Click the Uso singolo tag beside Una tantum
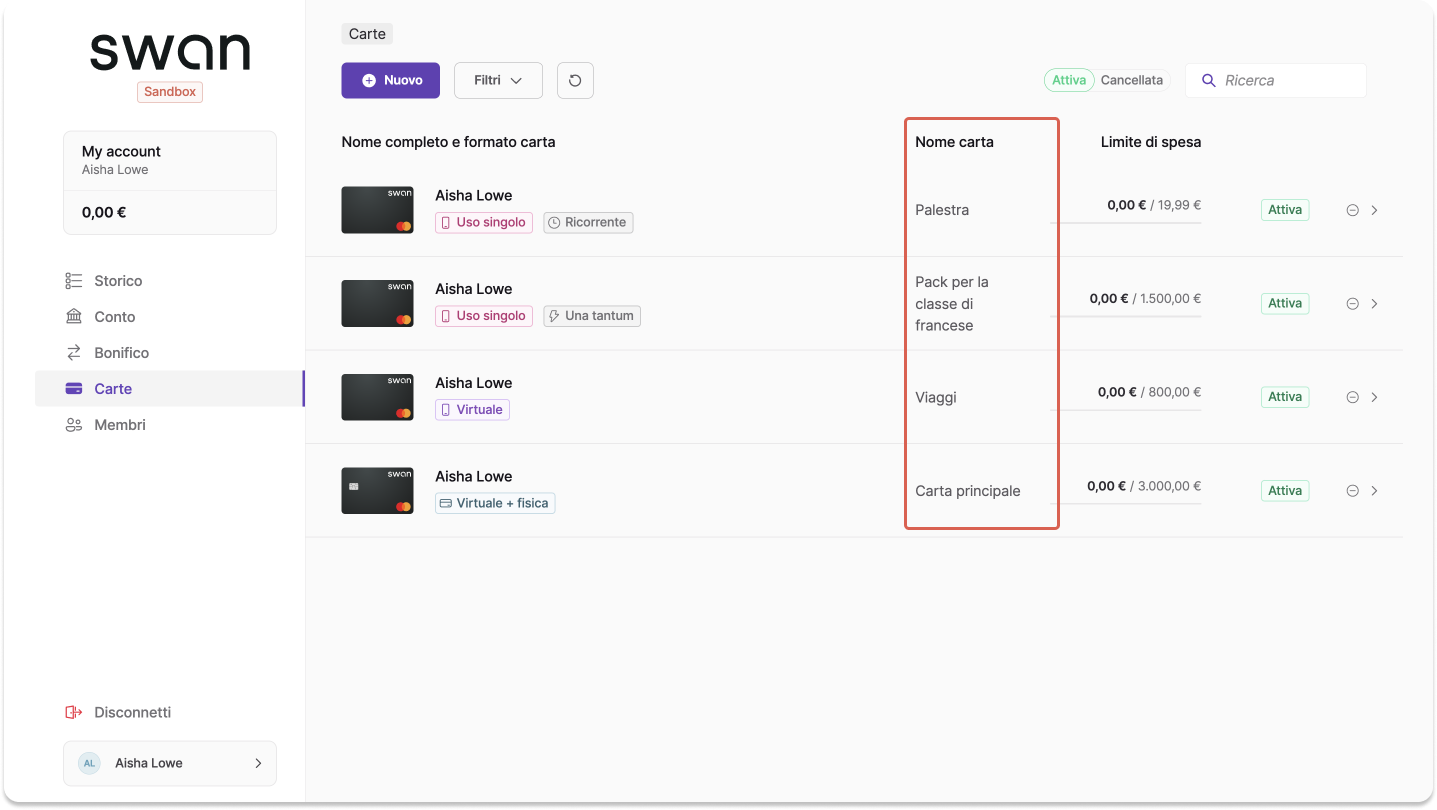This screenshot has width=1437, height=810. pos(484,316)
